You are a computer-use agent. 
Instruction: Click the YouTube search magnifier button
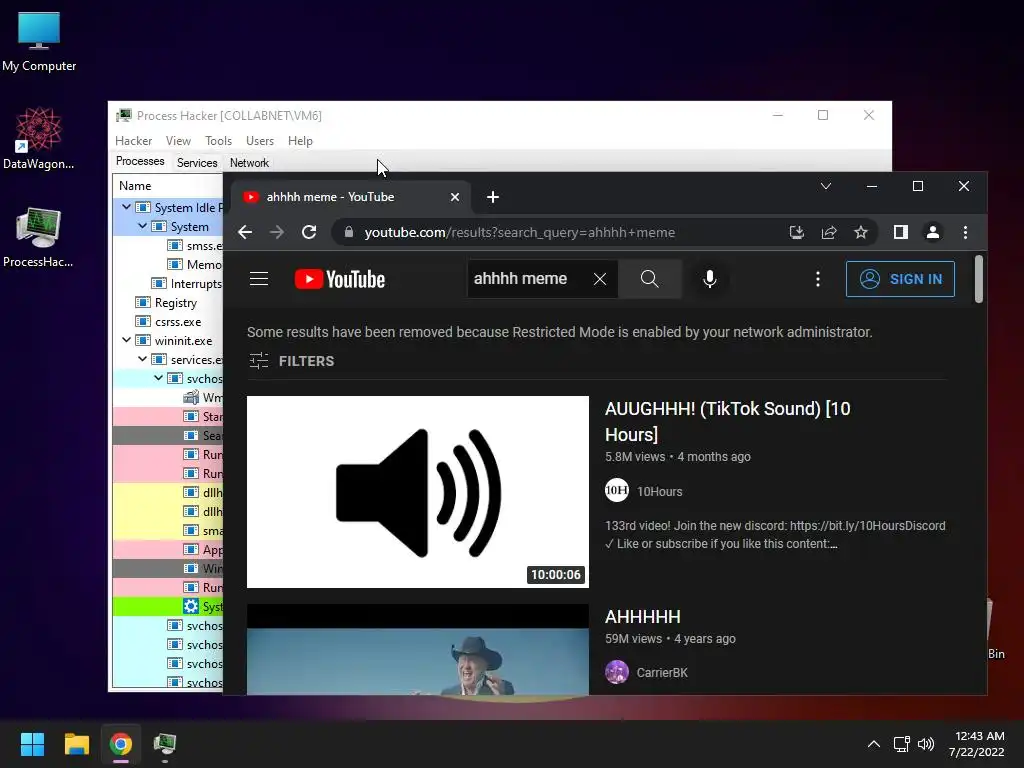click(649, 279)
